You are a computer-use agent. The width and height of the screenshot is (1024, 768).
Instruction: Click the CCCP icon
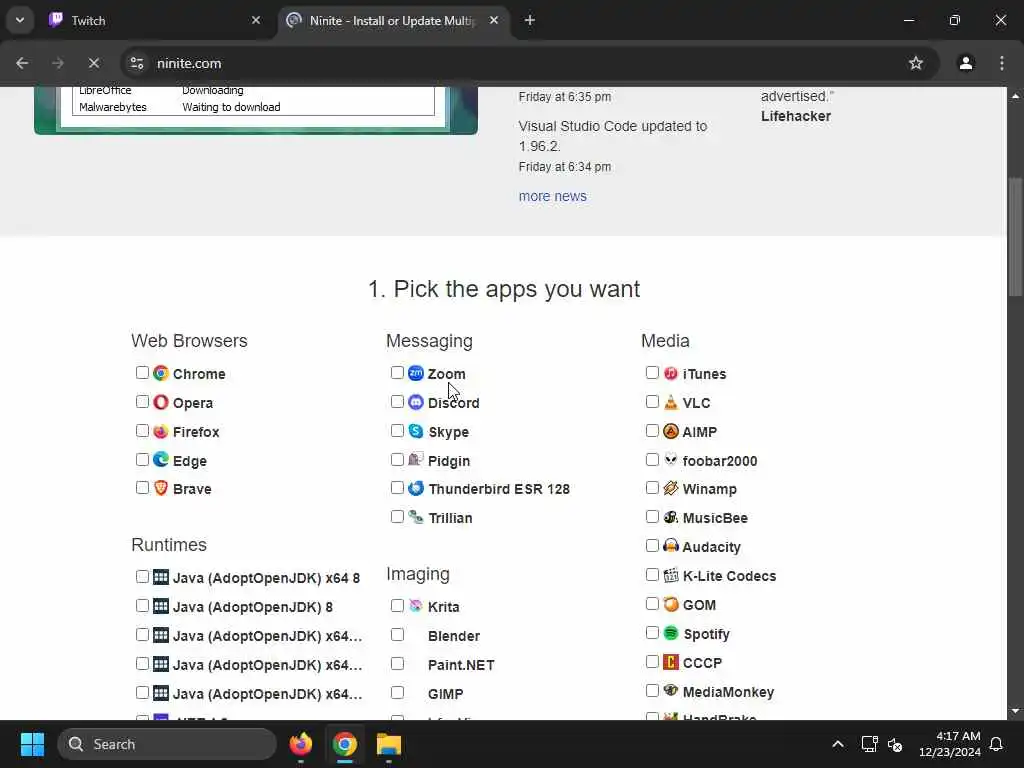pyautogui.click(x=671, y=662)
